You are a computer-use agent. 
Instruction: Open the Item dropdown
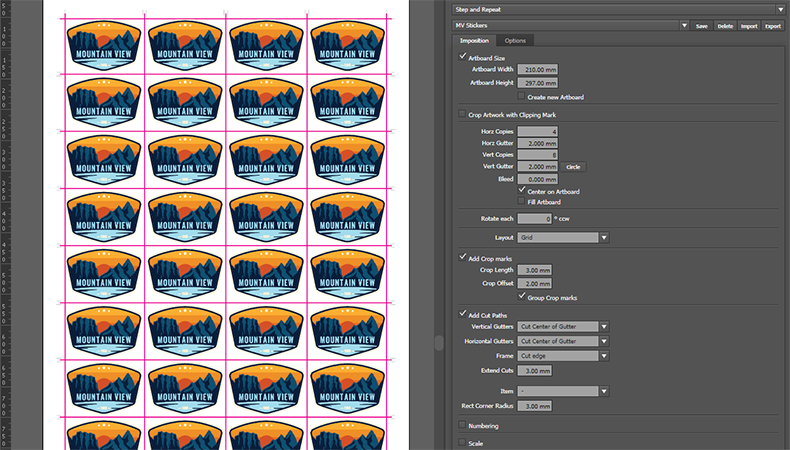click(x=563, y=391)
